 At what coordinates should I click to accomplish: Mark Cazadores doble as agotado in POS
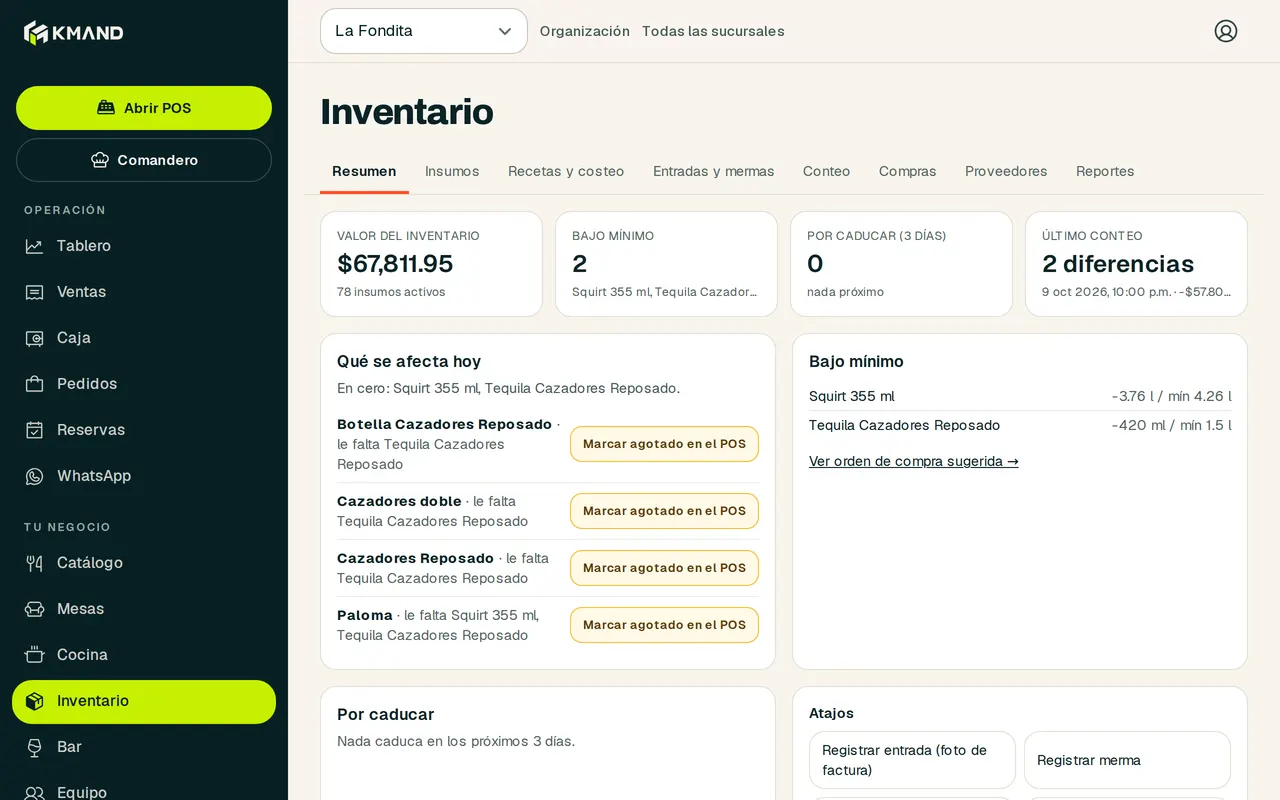[x=664, y=511]
